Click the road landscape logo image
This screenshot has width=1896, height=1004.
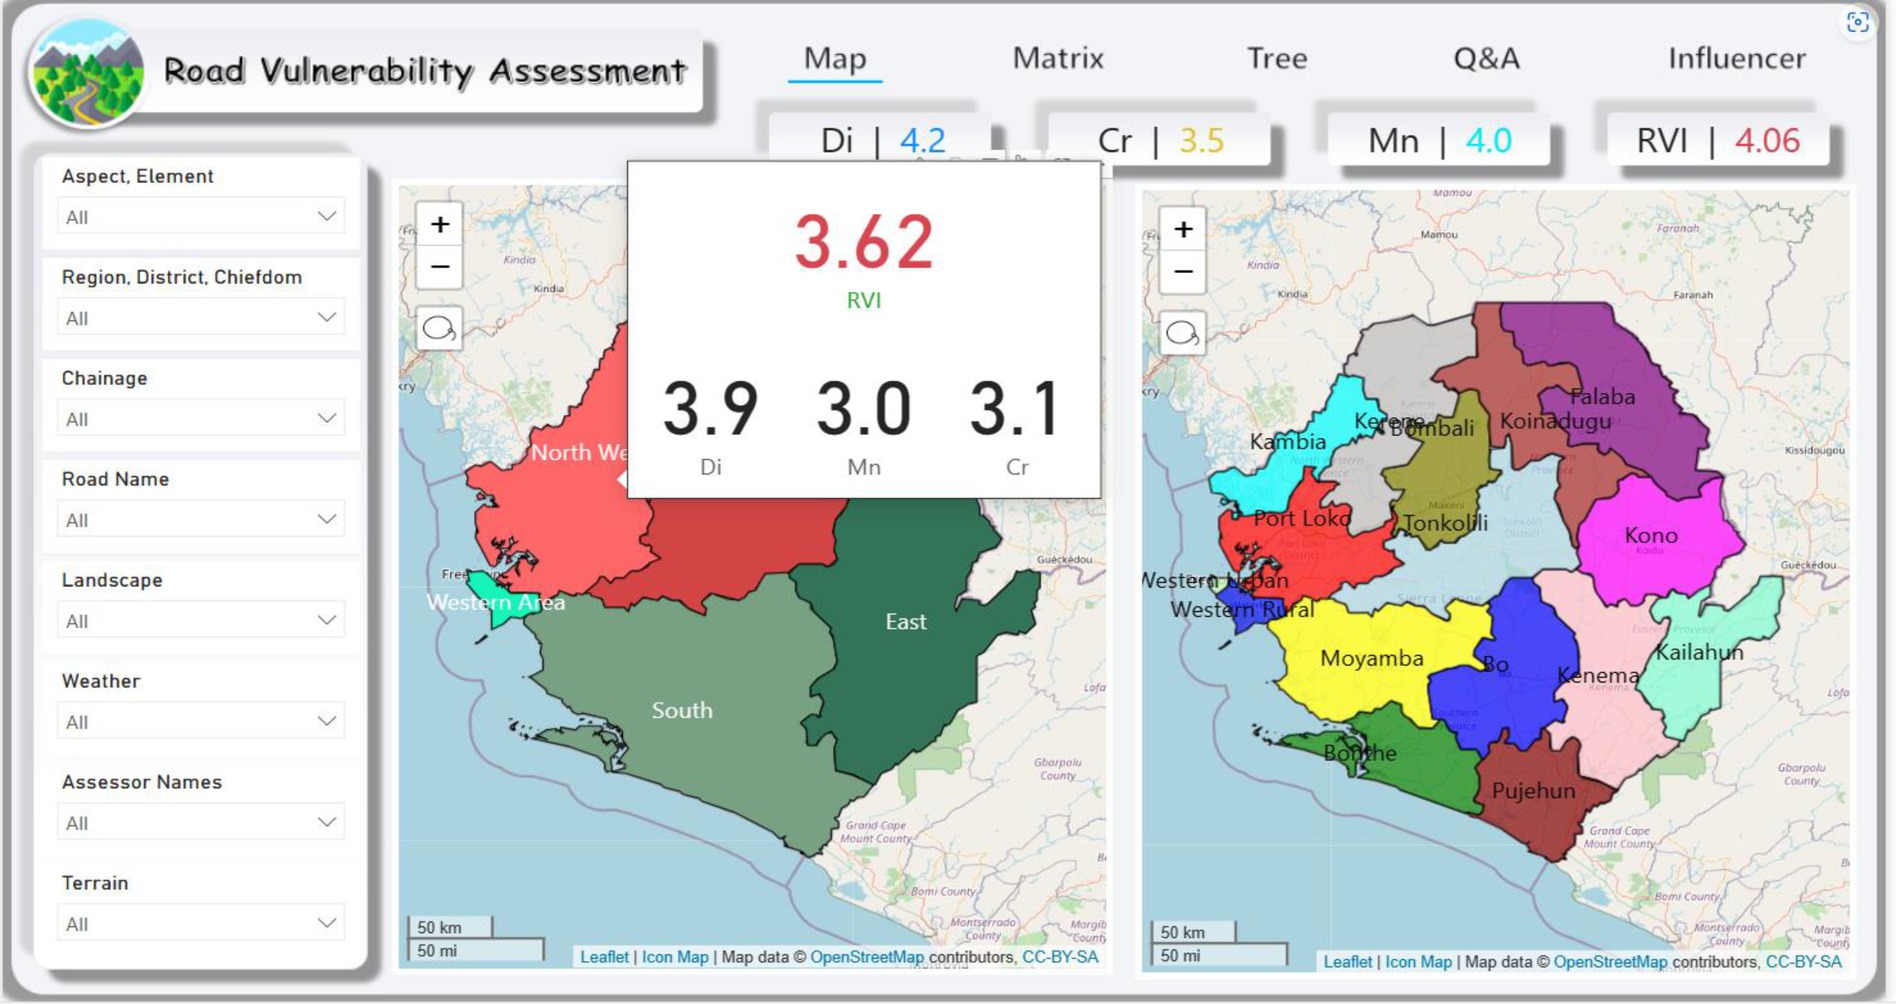pos(88,74)
